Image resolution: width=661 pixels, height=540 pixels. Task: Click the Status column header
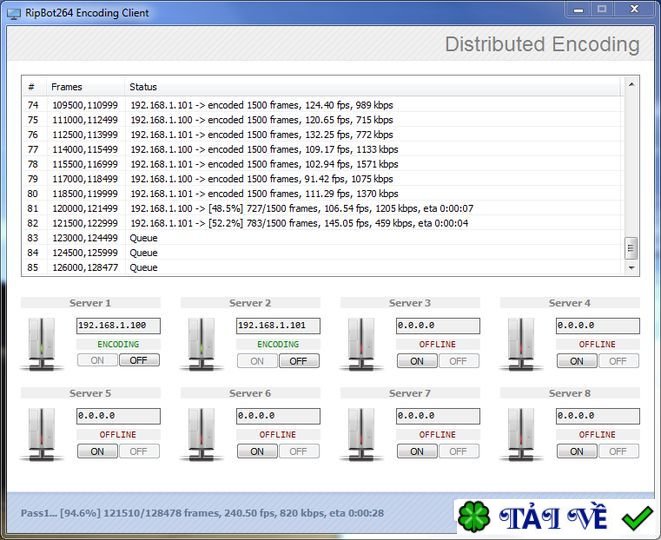pyautogui.click(x=373, y=87)
